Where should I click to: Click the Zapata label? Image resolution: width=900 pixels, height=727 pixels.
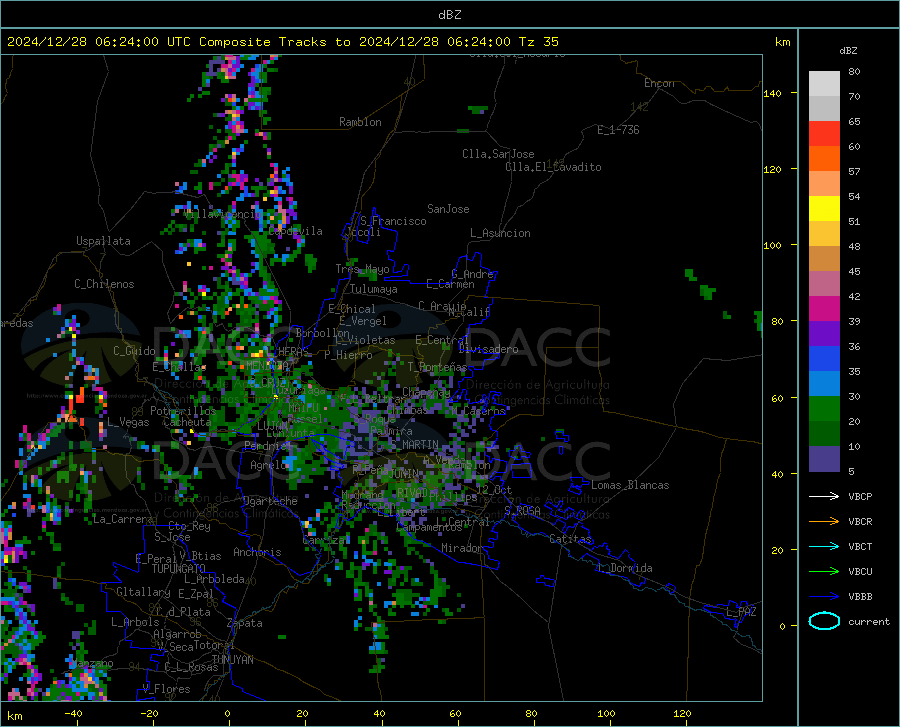[245, 623]
